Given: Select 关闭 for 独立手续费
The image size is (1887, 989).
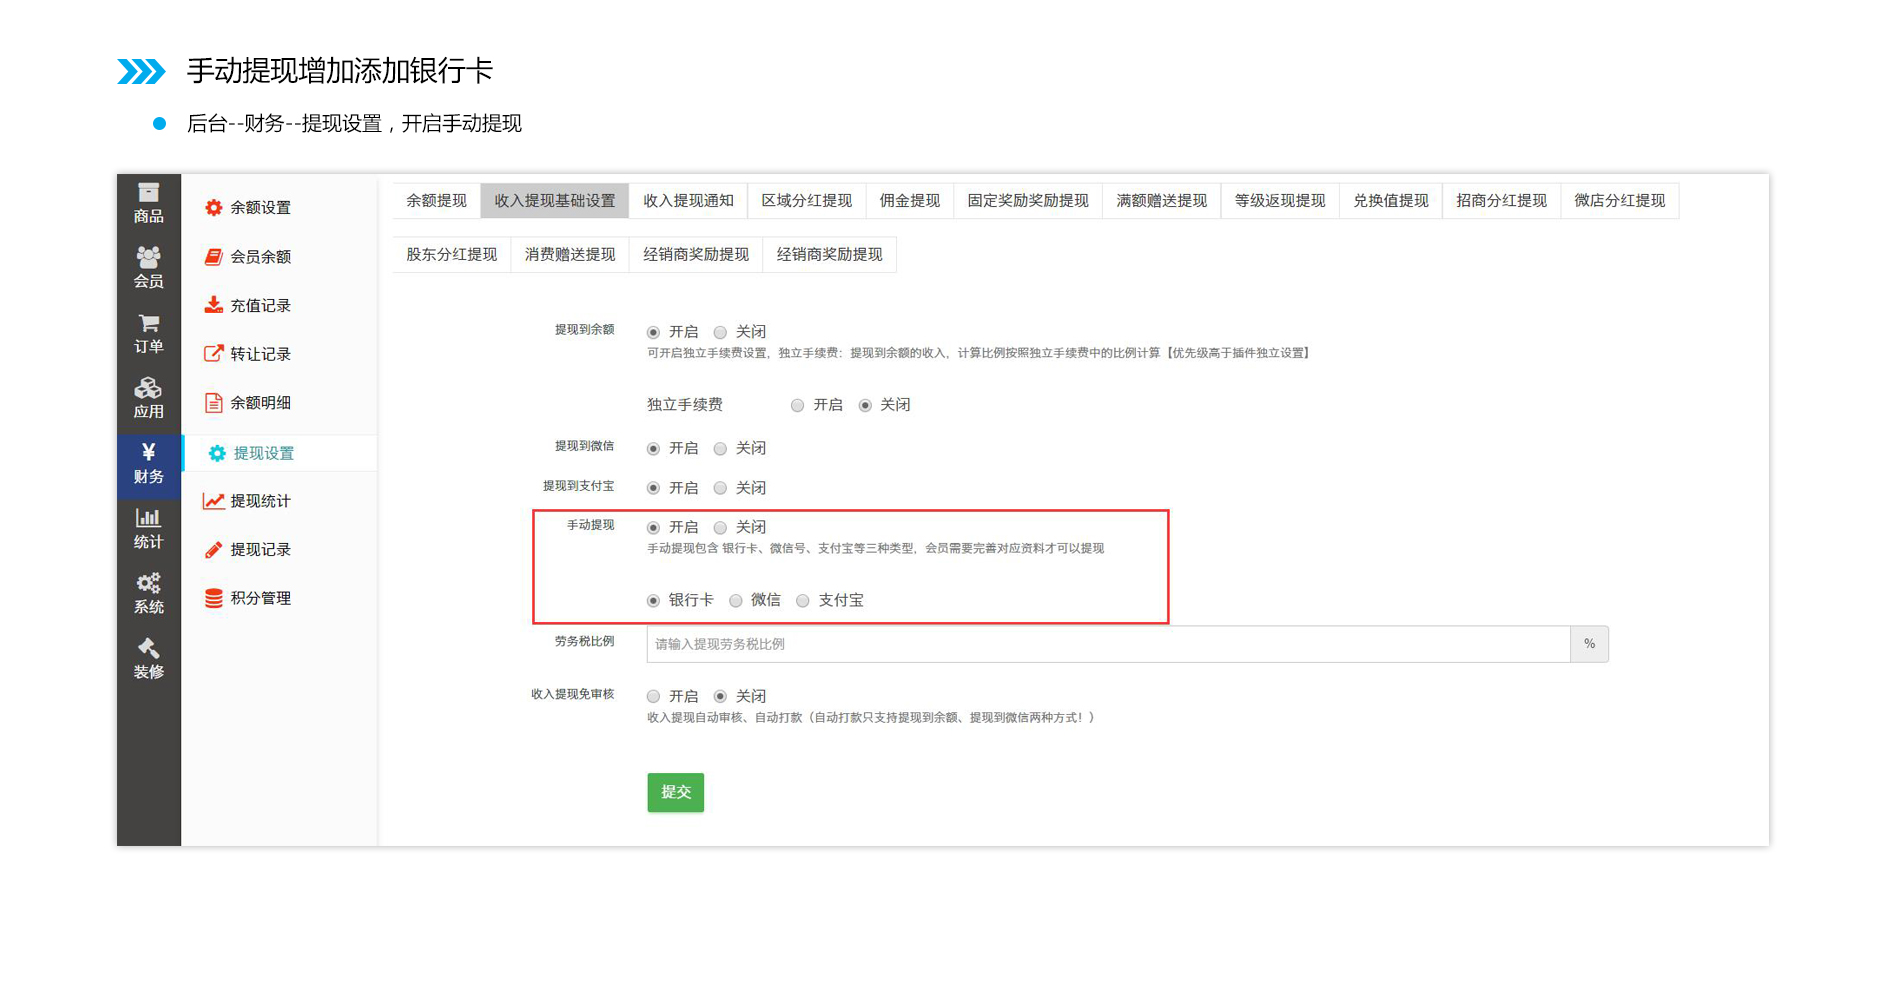Looking at the screenshot, I should coord(865,405).
